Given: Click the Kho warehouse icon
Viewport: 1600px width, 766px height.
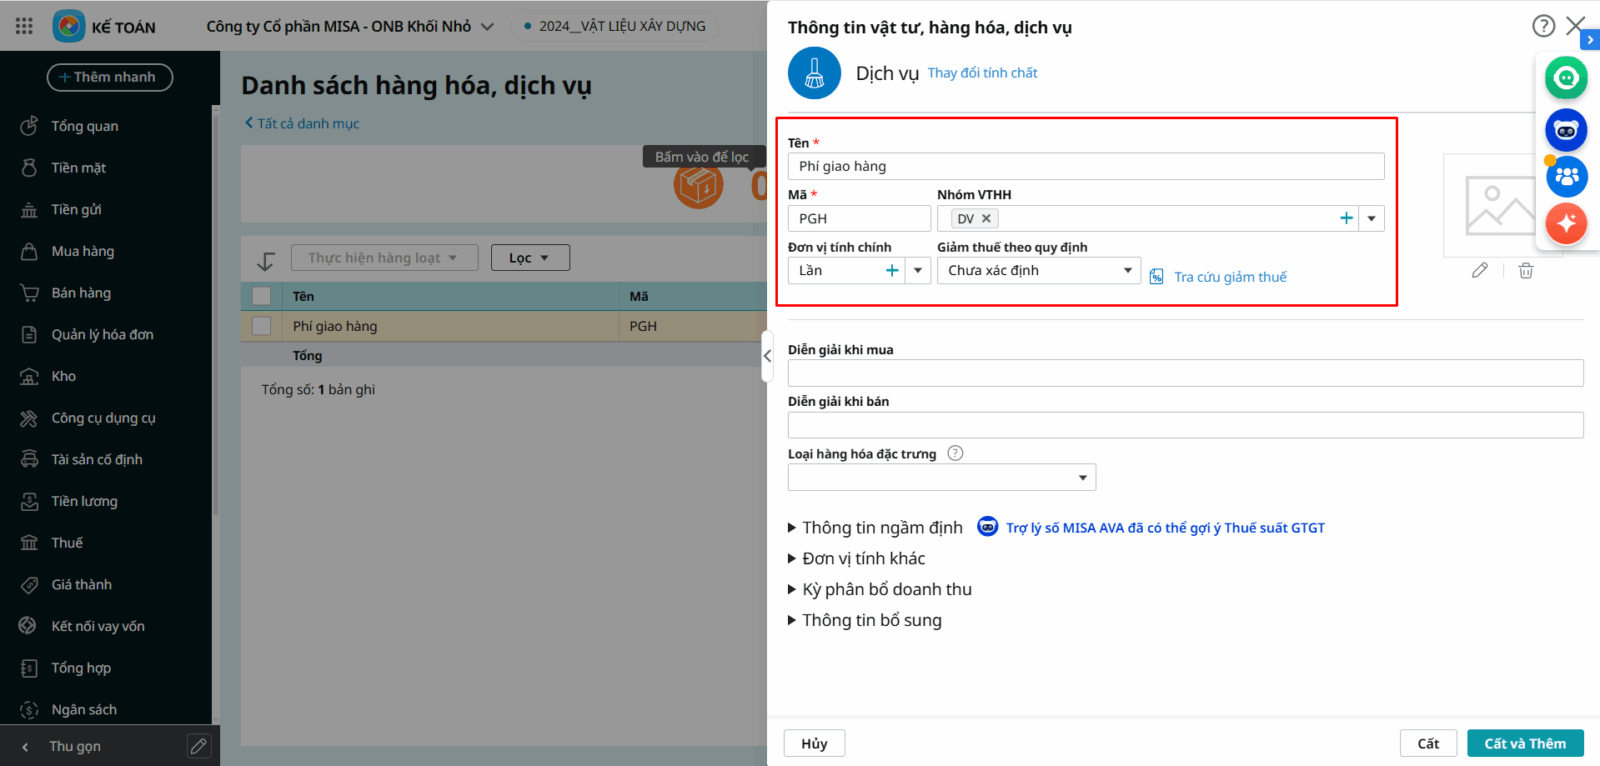Looking at the screenshot, I should click(29, 376).
